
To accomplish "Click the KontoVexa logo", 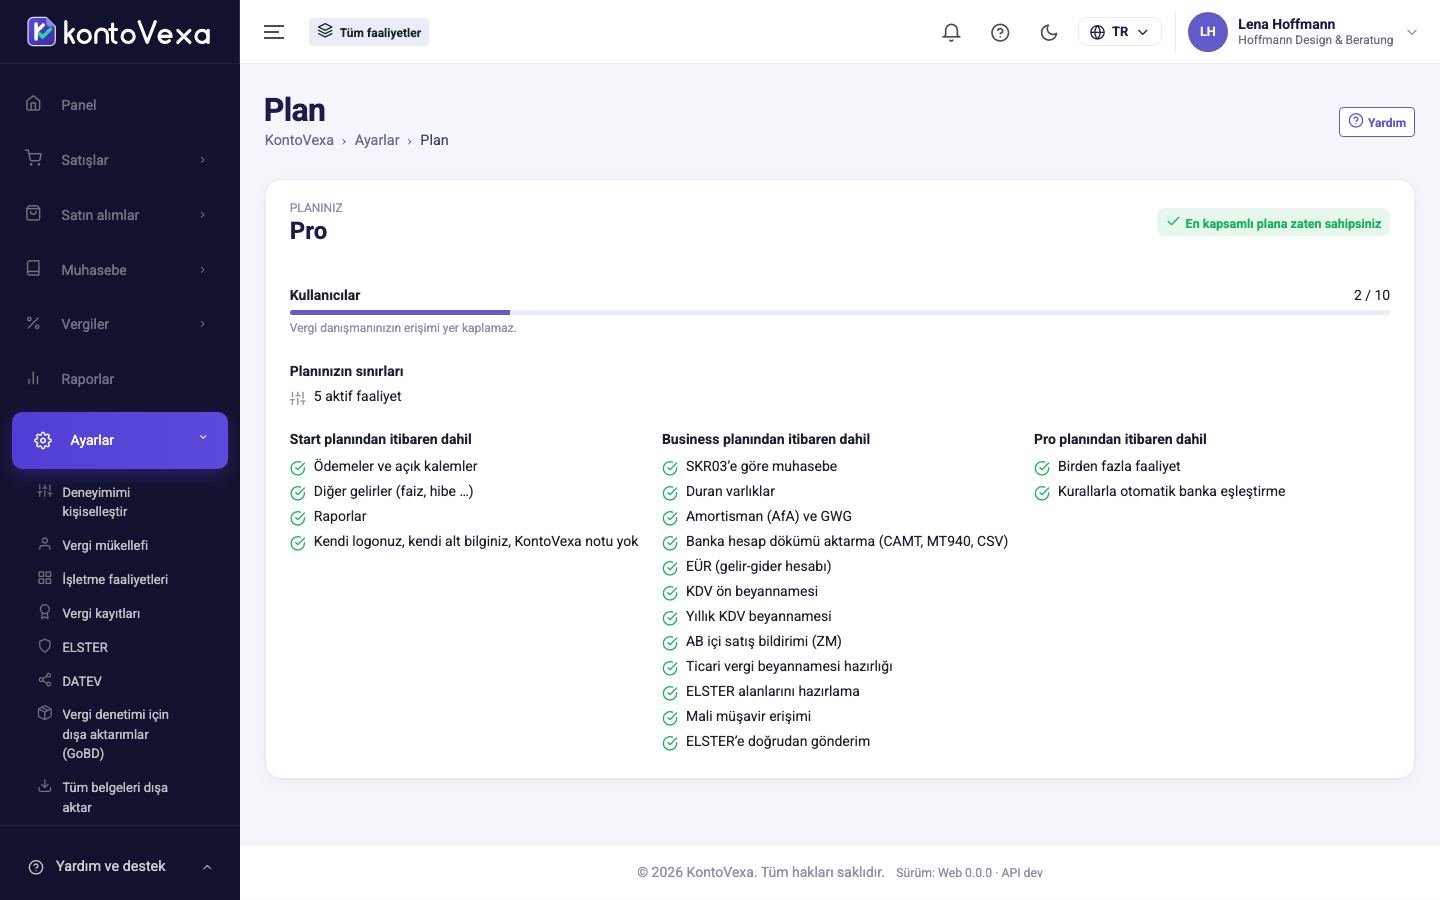I will tap(119, 32).
